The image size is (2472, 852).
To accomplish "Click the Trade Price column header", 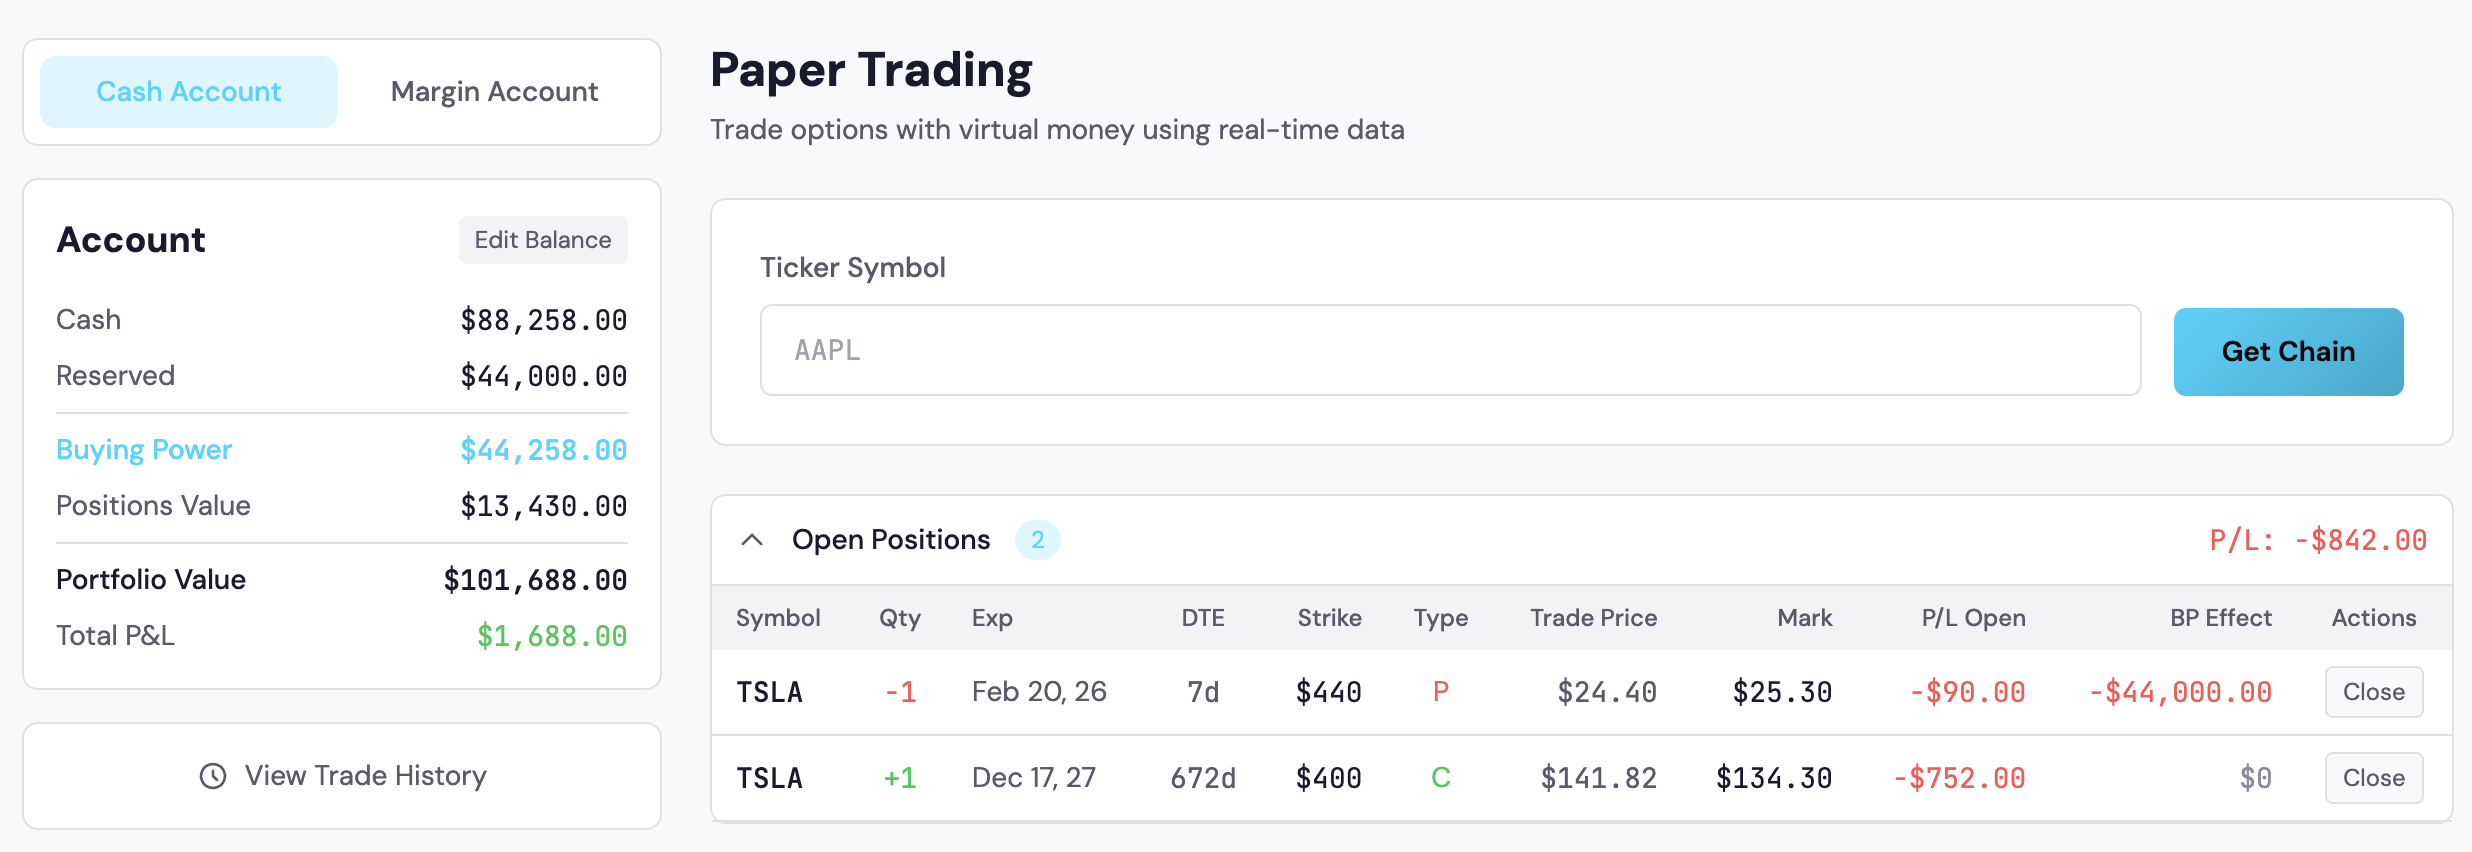I will [1592, 617].
